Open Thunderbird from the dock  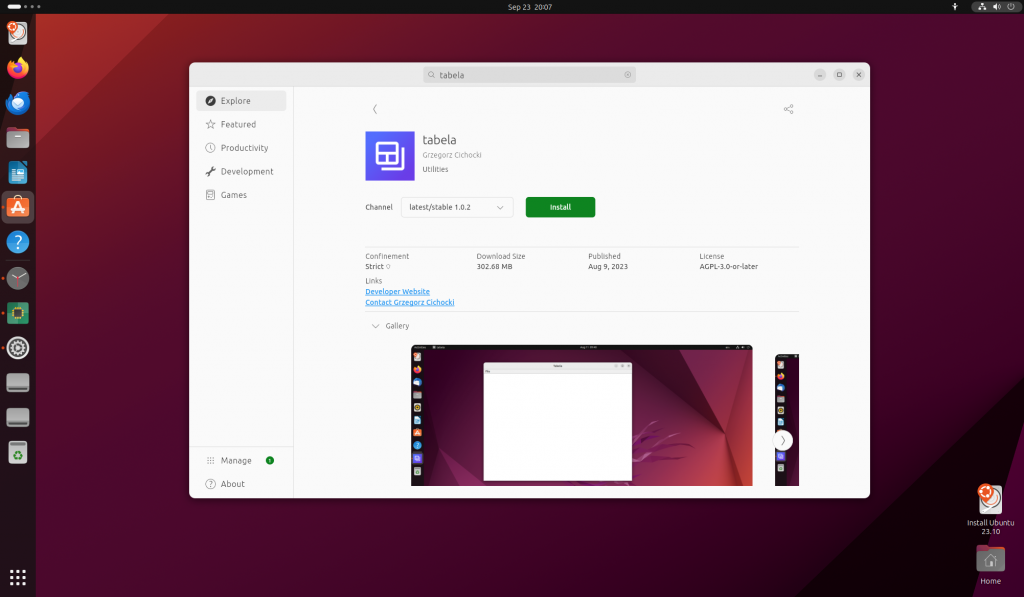point(17,102)
